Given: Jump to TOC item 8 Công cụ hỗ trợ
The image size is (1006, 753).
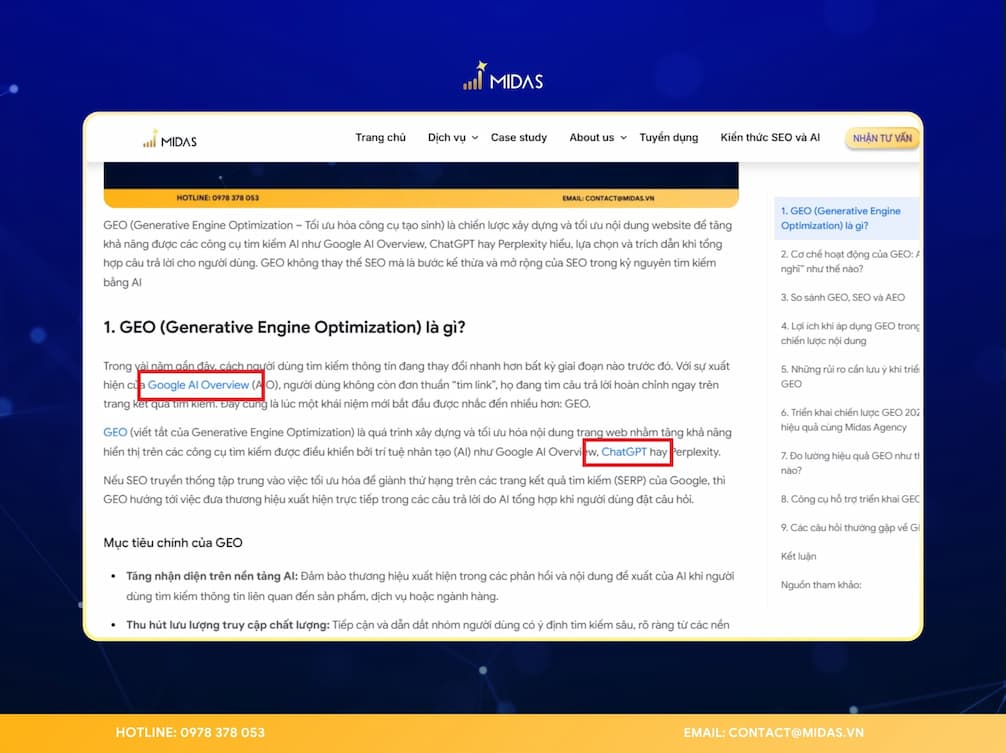Looking at the screenshot, I should tap(849, 499).
